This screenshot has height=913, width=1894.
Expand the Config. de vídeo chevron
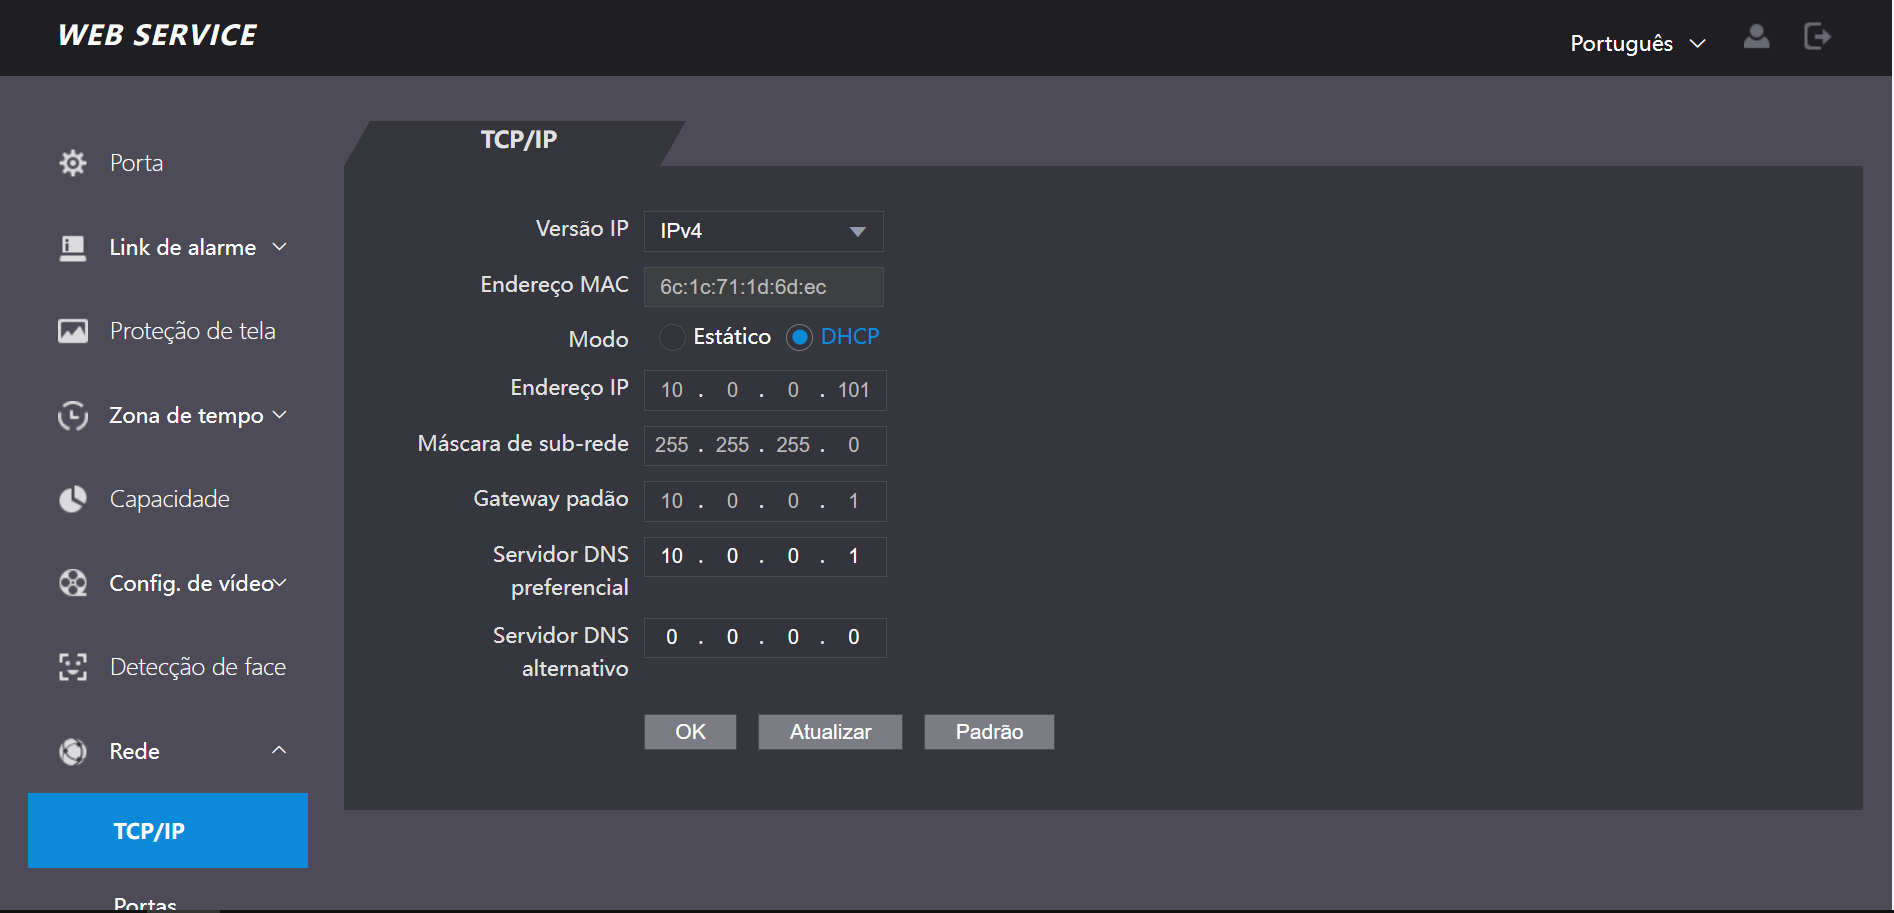coord(280,583)
